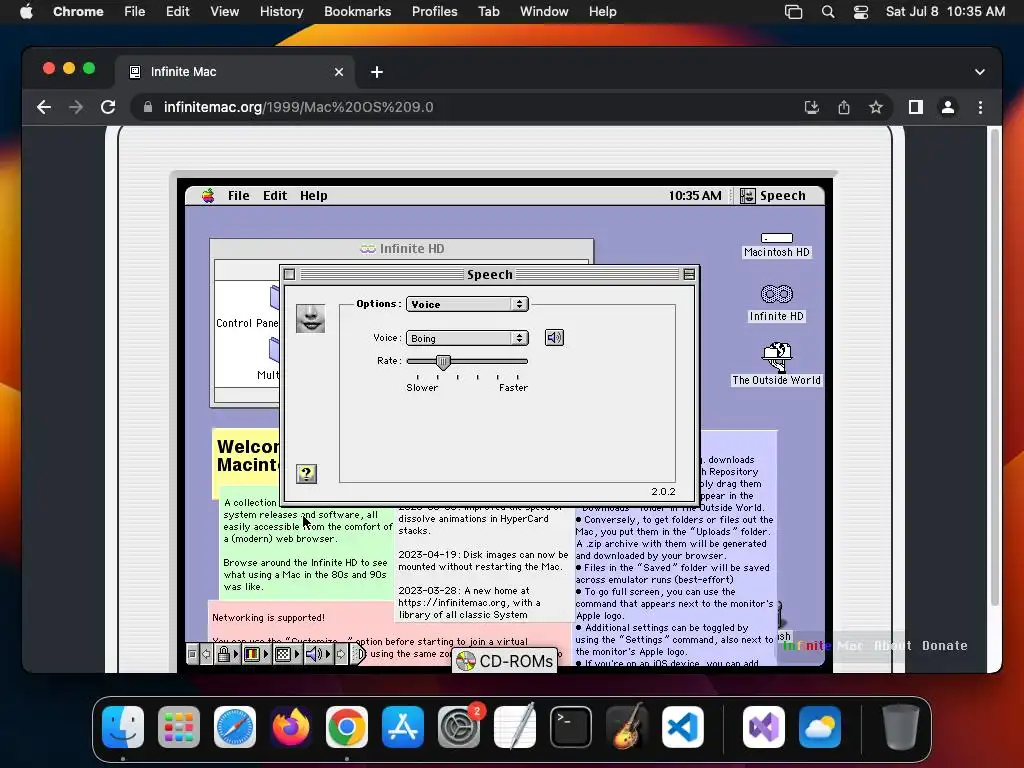Open Chrome's three-dot menu

(980, 107)
